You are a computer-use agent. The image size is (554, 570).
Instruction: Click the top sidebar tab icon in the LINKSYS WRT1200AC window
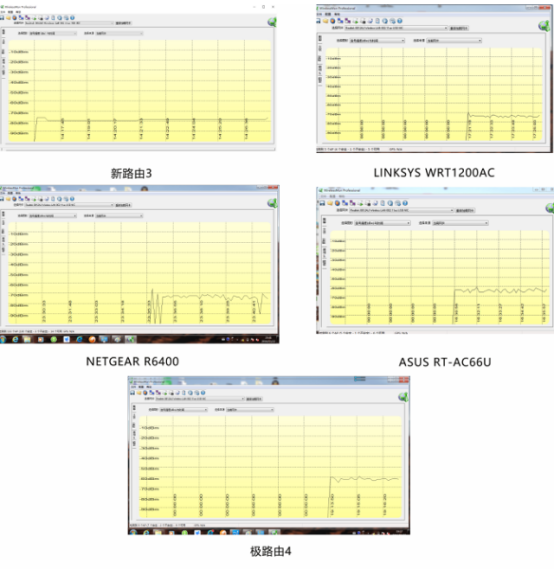click(x=320, y=38)
